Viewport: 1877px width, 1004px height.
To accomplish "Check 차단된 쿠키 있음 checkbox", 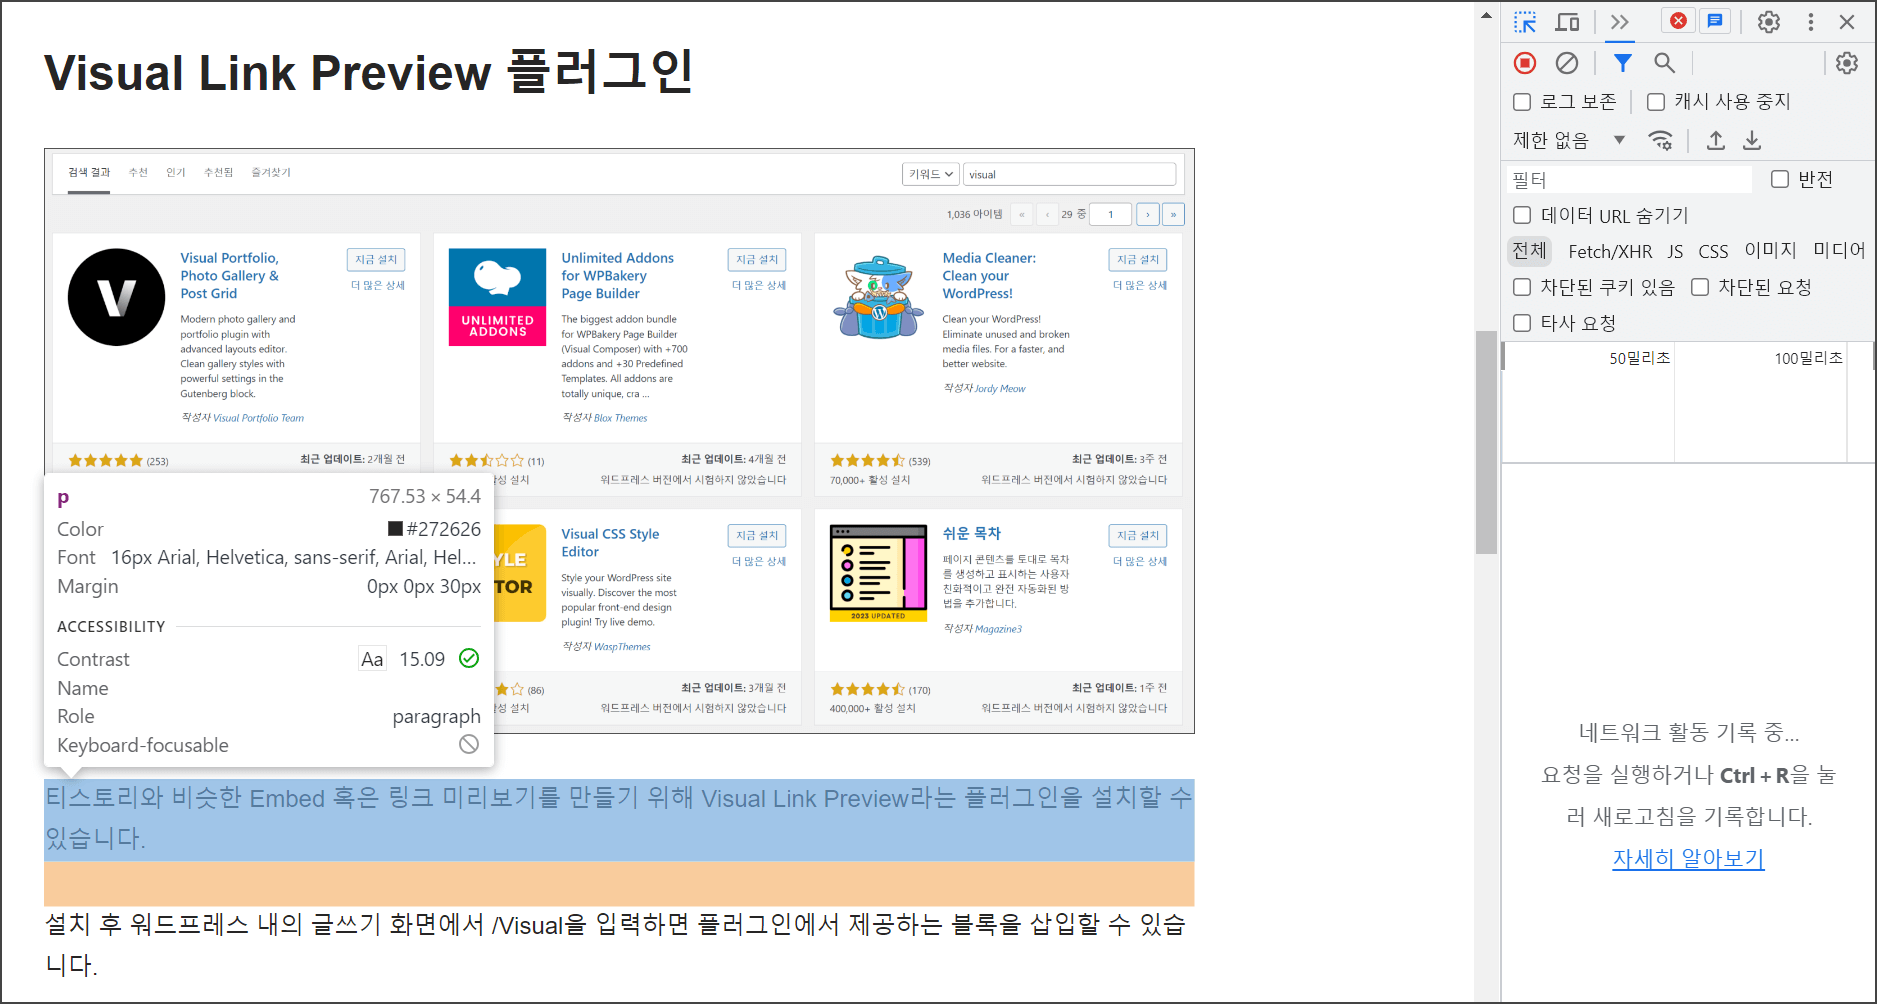I will [x=1522, y=287].
